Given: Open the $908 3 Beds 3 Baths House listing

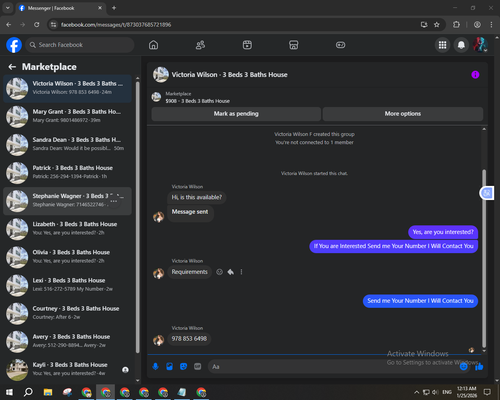Looking at the screenshot, I should pyautogui.click(x=197, y=101).
